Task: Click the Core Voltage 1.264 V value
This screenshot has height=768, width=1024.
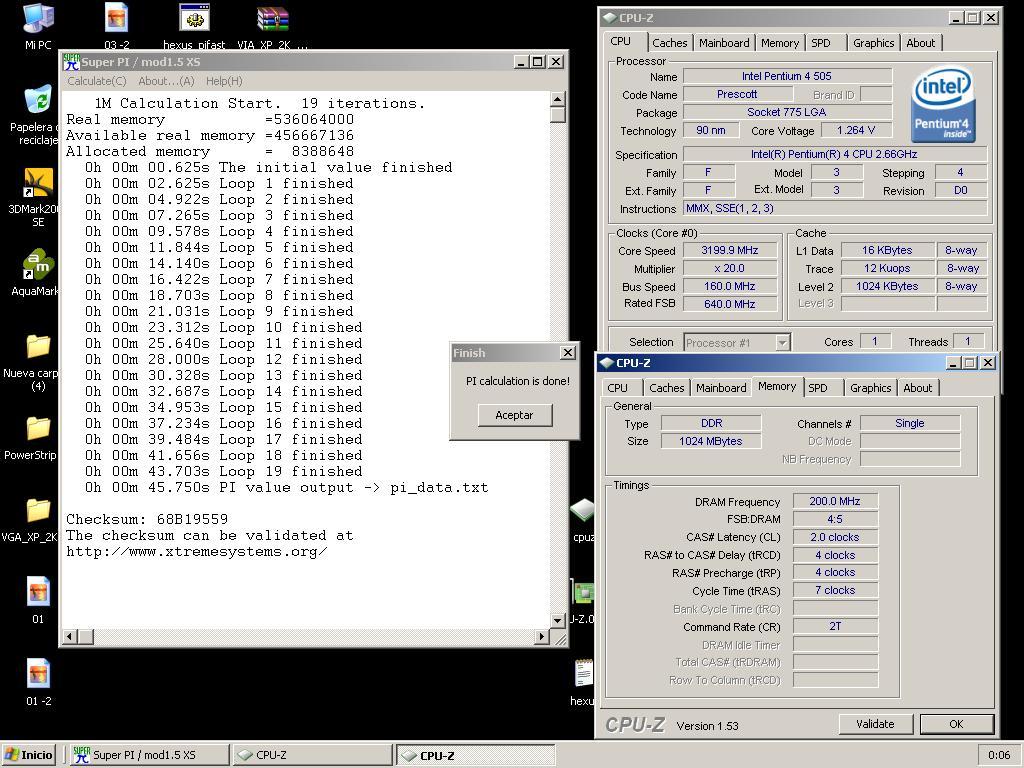Action: (x=856, y=130)
